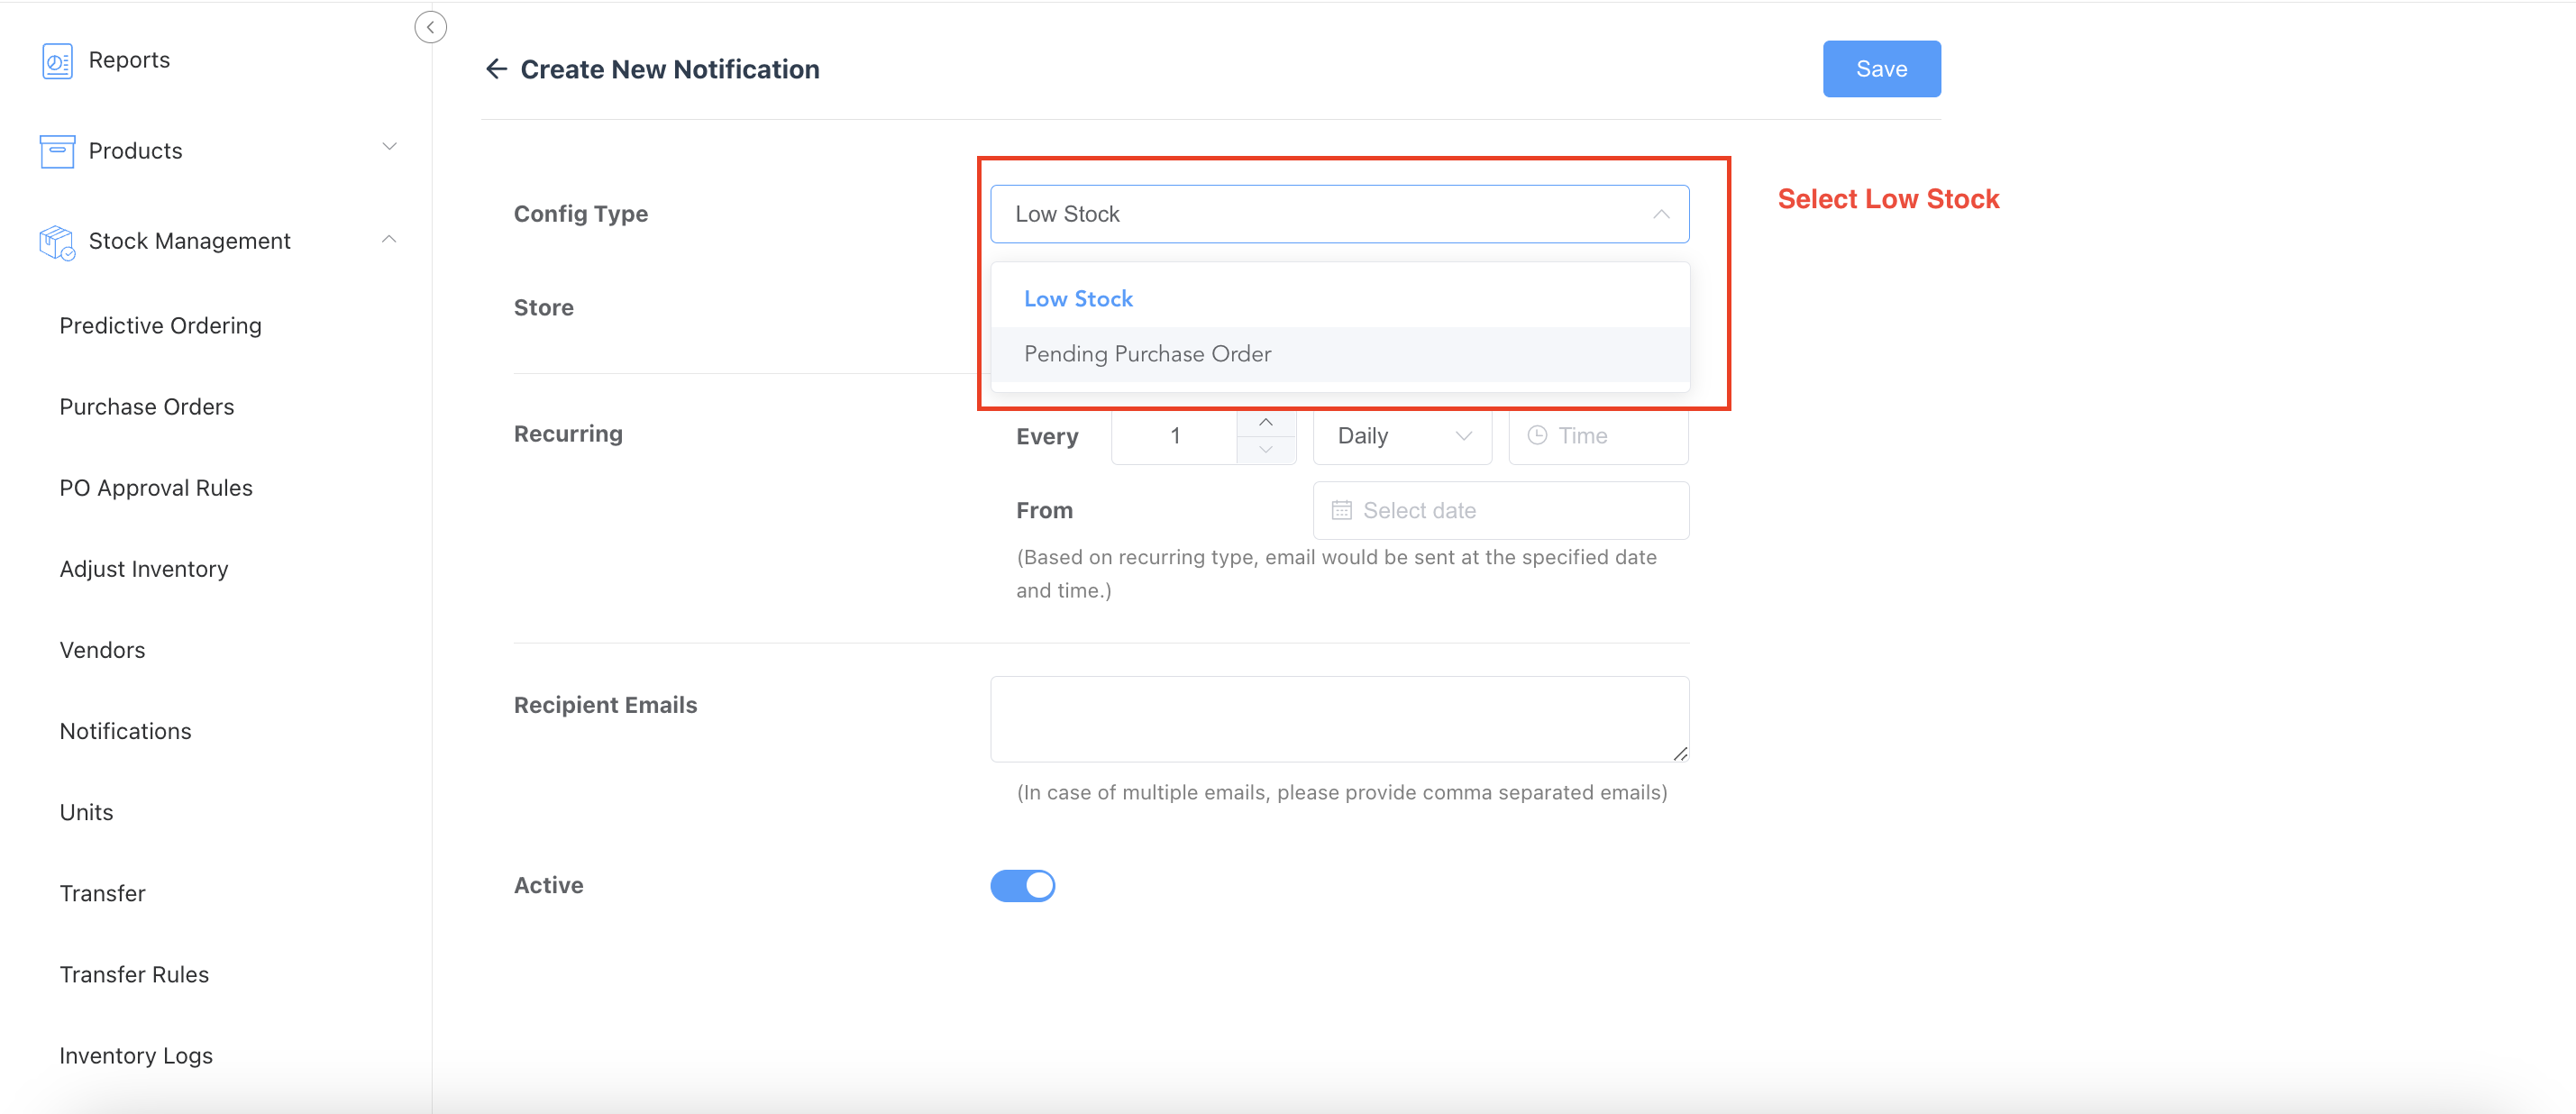Collapse the sidebar with the arrow button

pyautogui.click(x=430, y=27)
